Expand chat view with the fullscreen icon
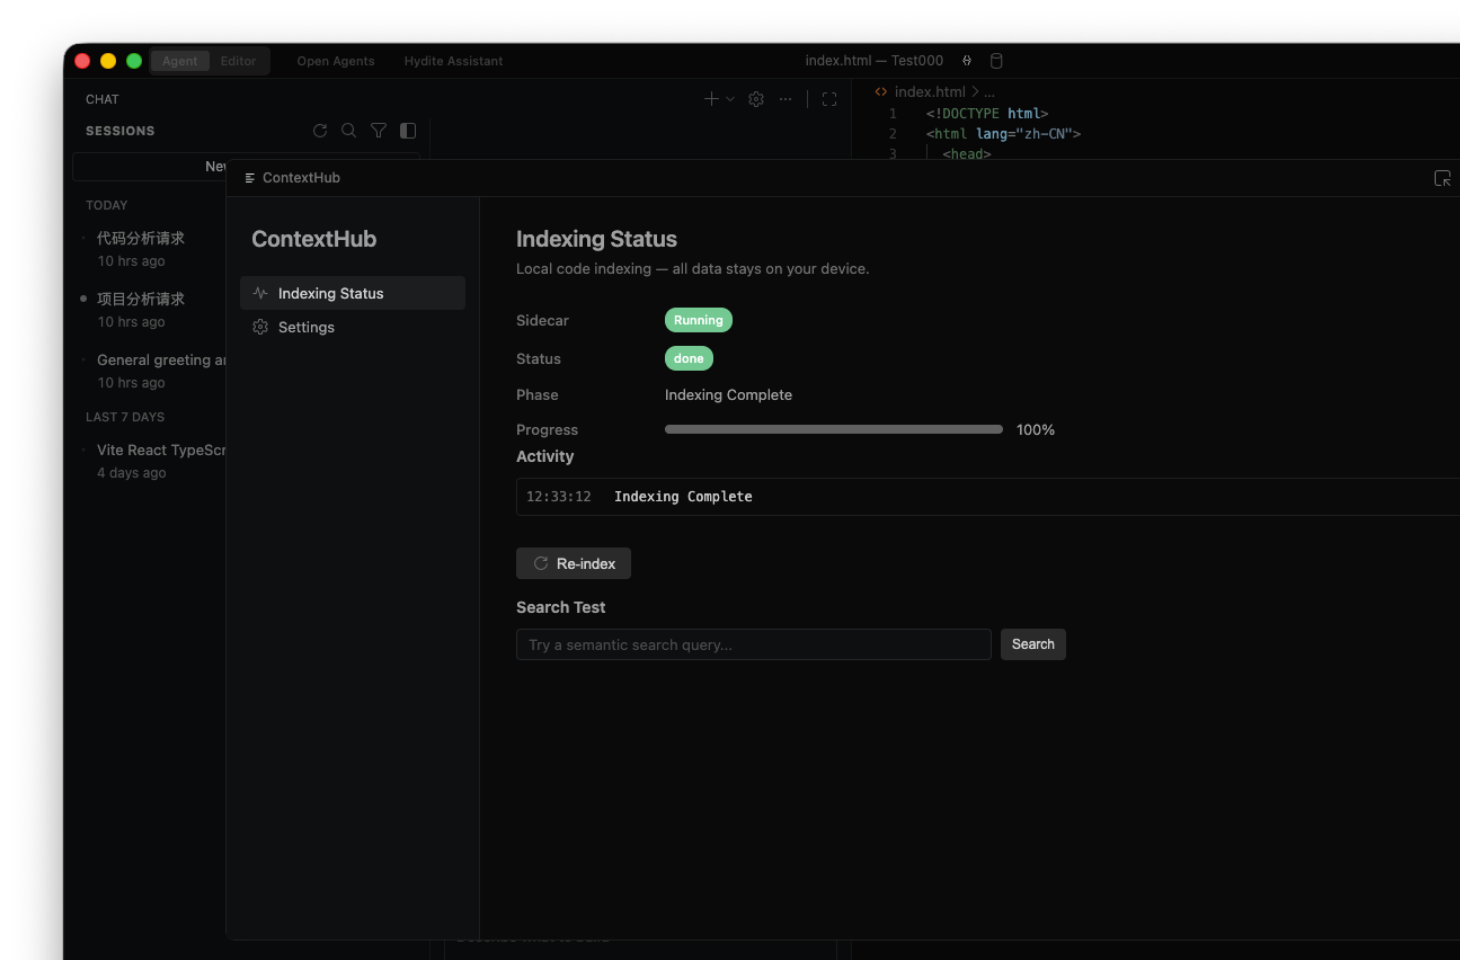The width and height of the screenshot is (1460, 960). 829,99
